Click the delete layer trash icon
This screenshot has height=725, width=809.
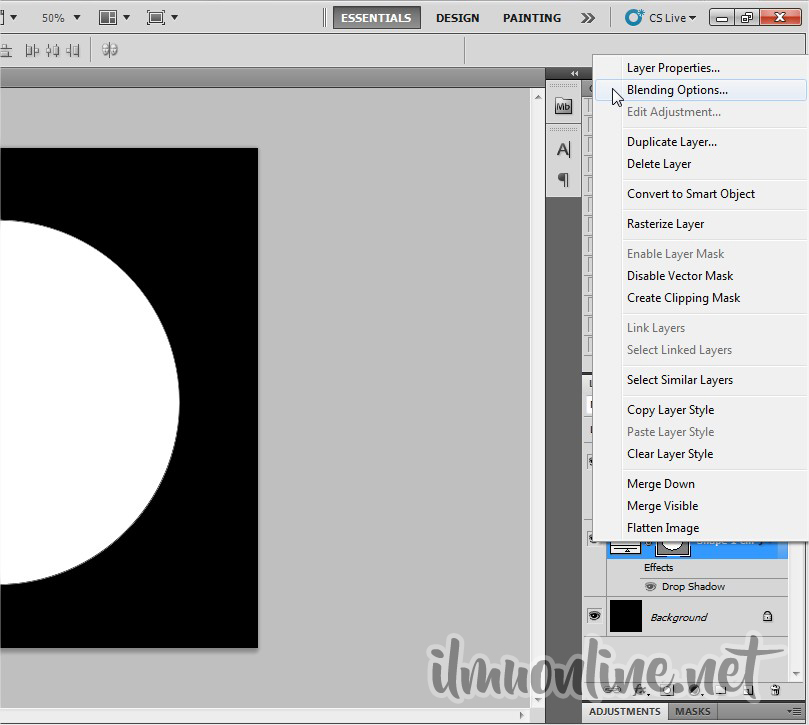[774, 690]
